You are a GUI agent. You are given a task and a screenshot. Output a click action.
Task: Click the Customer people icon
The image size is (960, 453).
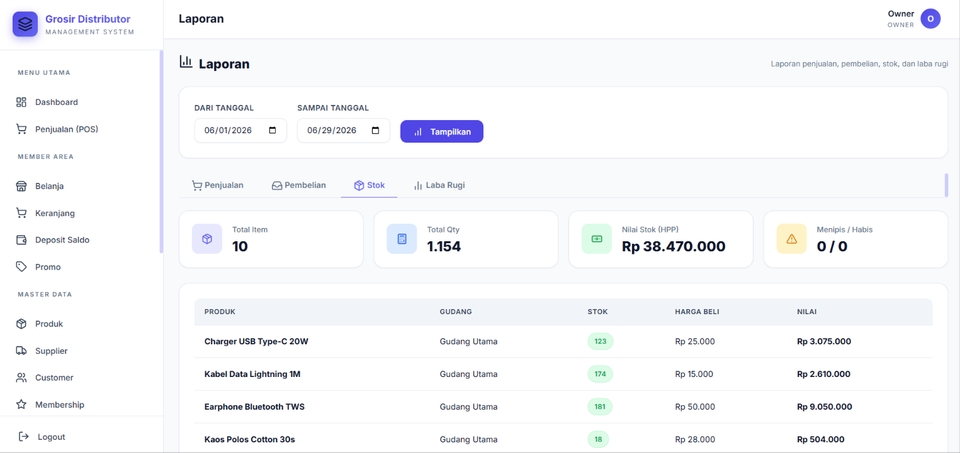coord(21,378)
